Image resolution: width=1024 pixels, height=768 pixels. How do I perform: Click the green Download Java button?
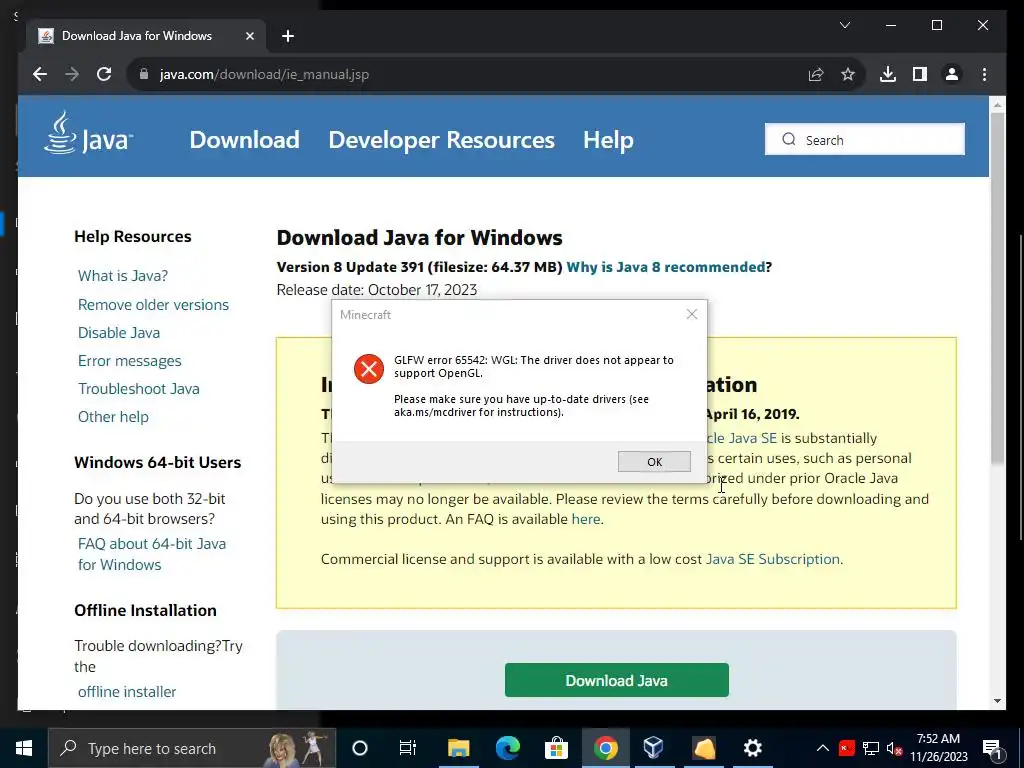click(x=616, y=680)
